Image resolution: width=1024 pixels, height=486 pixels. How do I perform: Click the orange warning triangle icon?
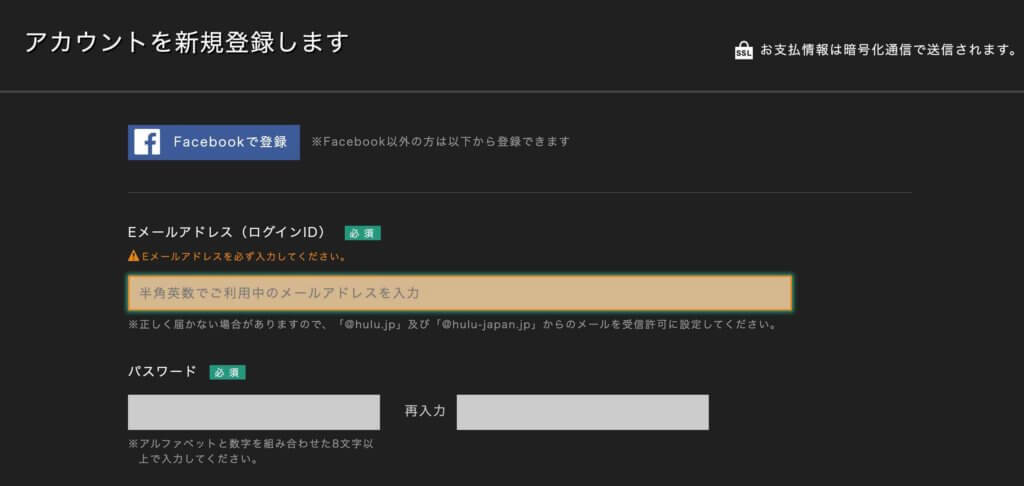coord(133,257)
